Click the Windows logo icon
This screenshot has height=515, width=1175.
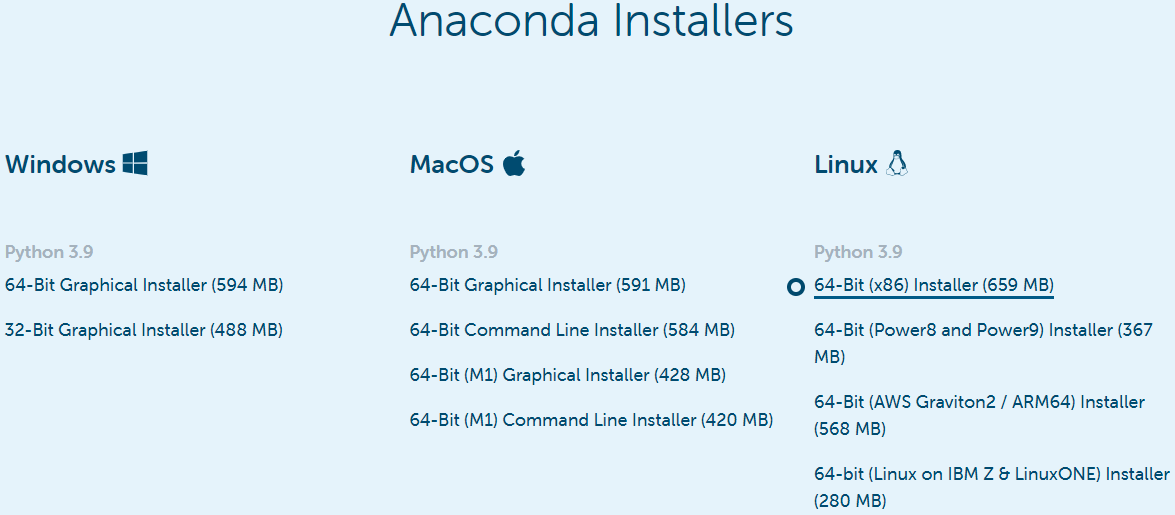pos(135,164)
